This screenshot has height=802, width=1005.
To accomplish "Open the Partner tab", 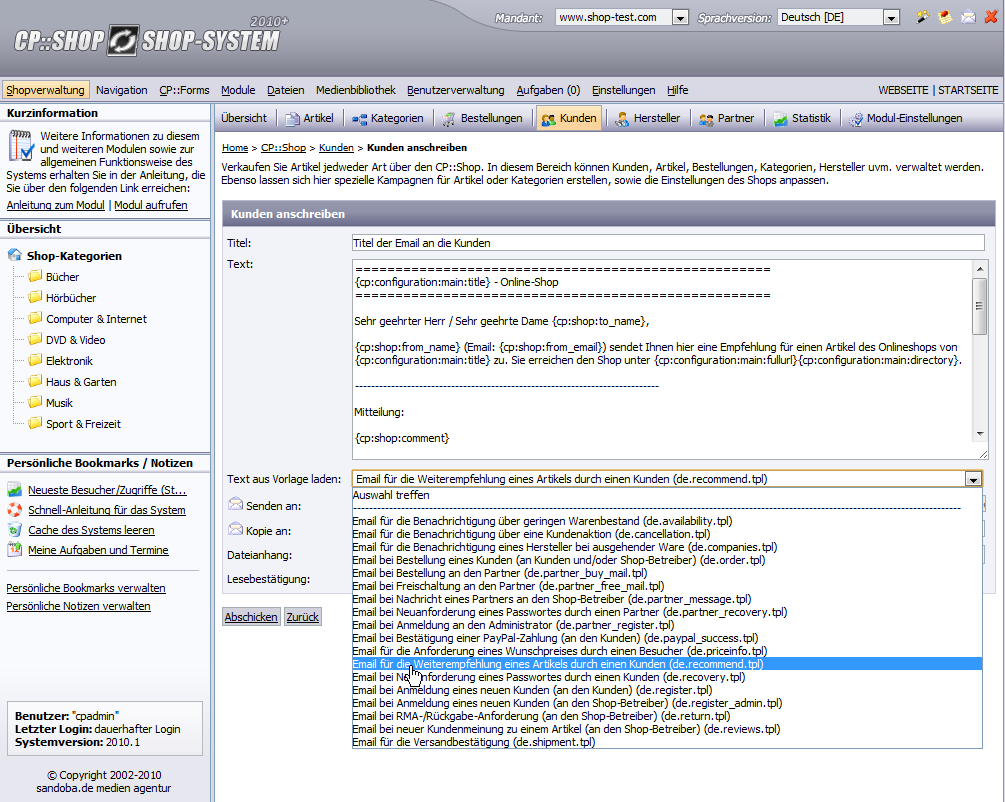I will (x=726, y=118).
